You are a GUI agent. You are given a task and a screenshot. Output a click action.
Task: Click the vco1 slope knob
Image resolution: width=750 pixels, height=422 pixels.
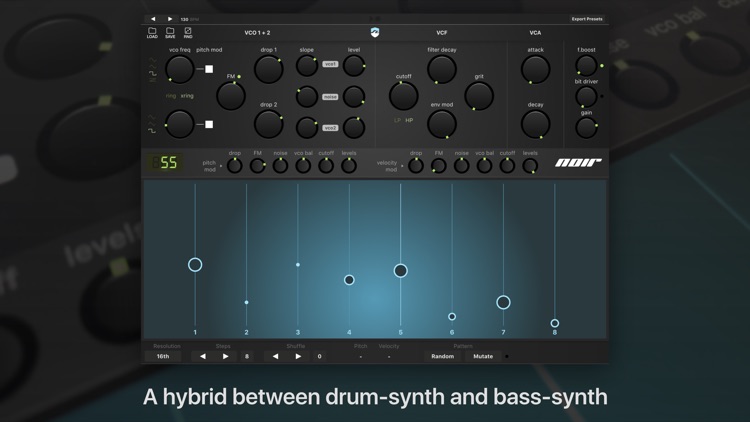pyautogui.click(x=307, y=66)
